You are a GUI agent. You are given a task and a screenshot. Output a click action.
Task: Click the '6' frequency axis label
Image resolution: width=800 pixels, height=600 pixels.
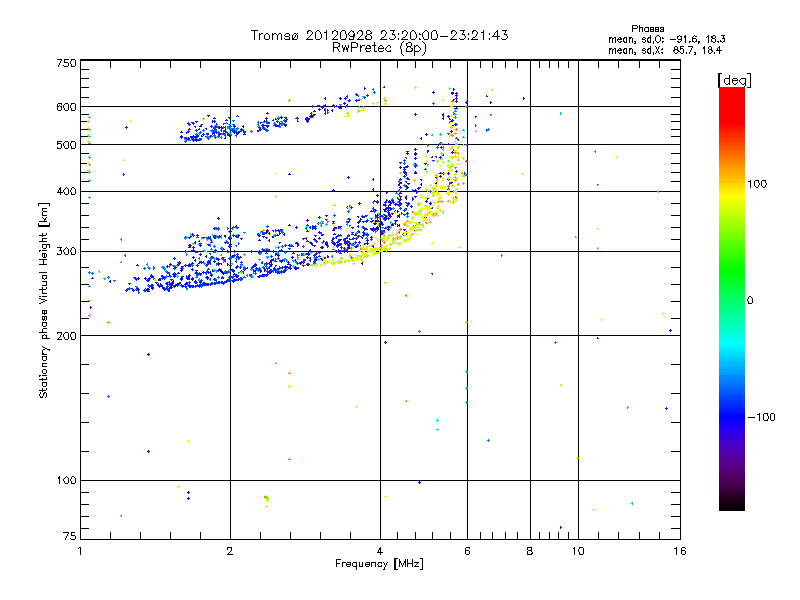tap(467, 551)
